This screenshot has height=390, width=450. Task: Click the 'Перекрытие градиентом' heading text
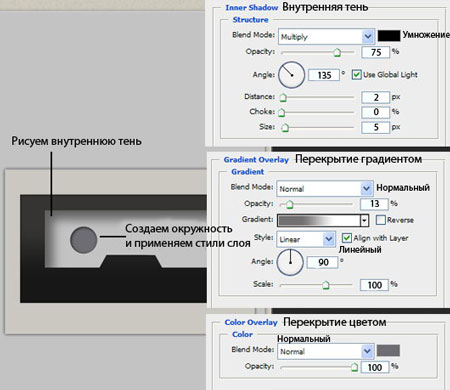pyautogui.click(x=358, y=159)
